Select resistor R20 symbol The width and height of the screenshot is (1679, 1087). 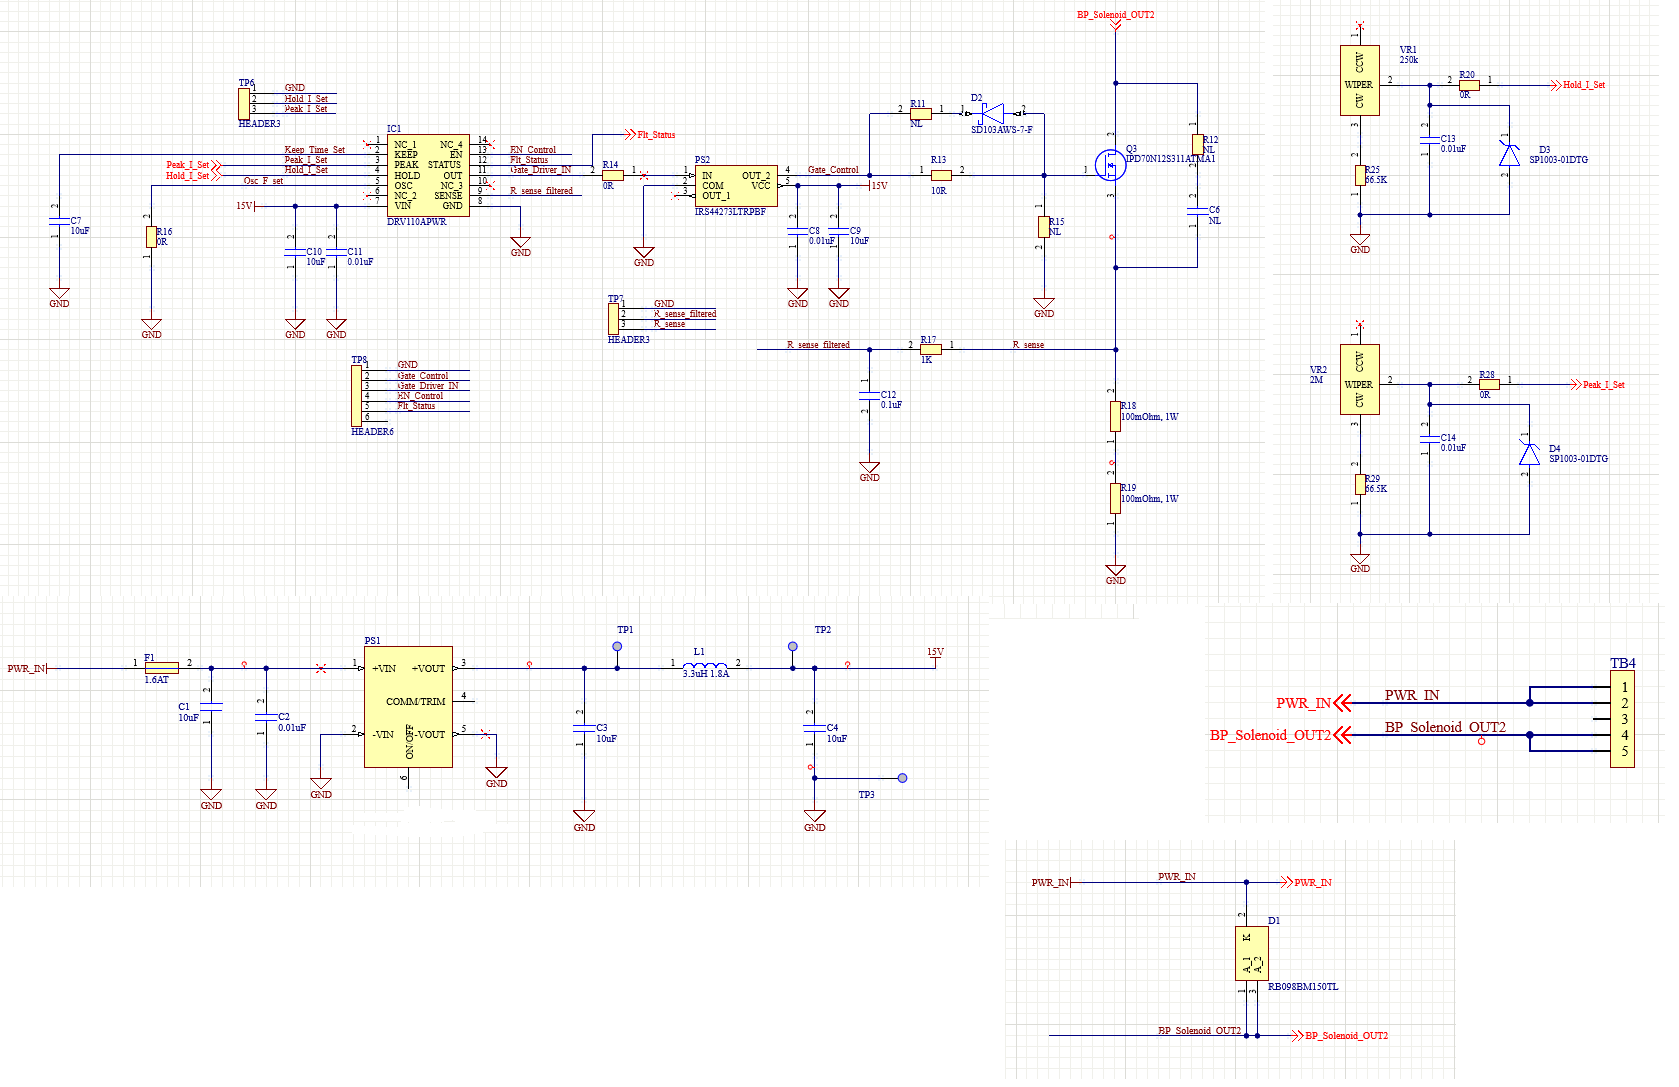(1469, 85)
